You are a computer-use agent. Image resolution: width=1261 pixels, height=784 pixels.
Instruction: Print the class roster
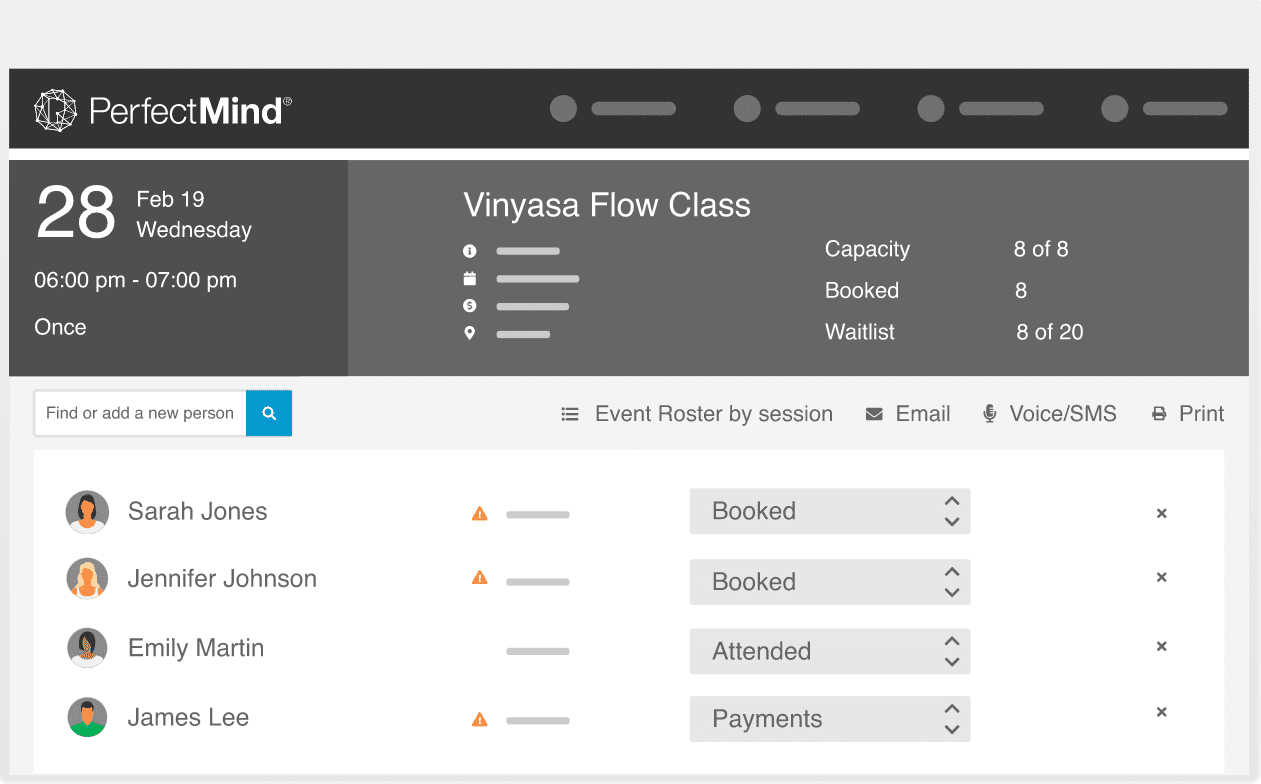click(1188, 414)
